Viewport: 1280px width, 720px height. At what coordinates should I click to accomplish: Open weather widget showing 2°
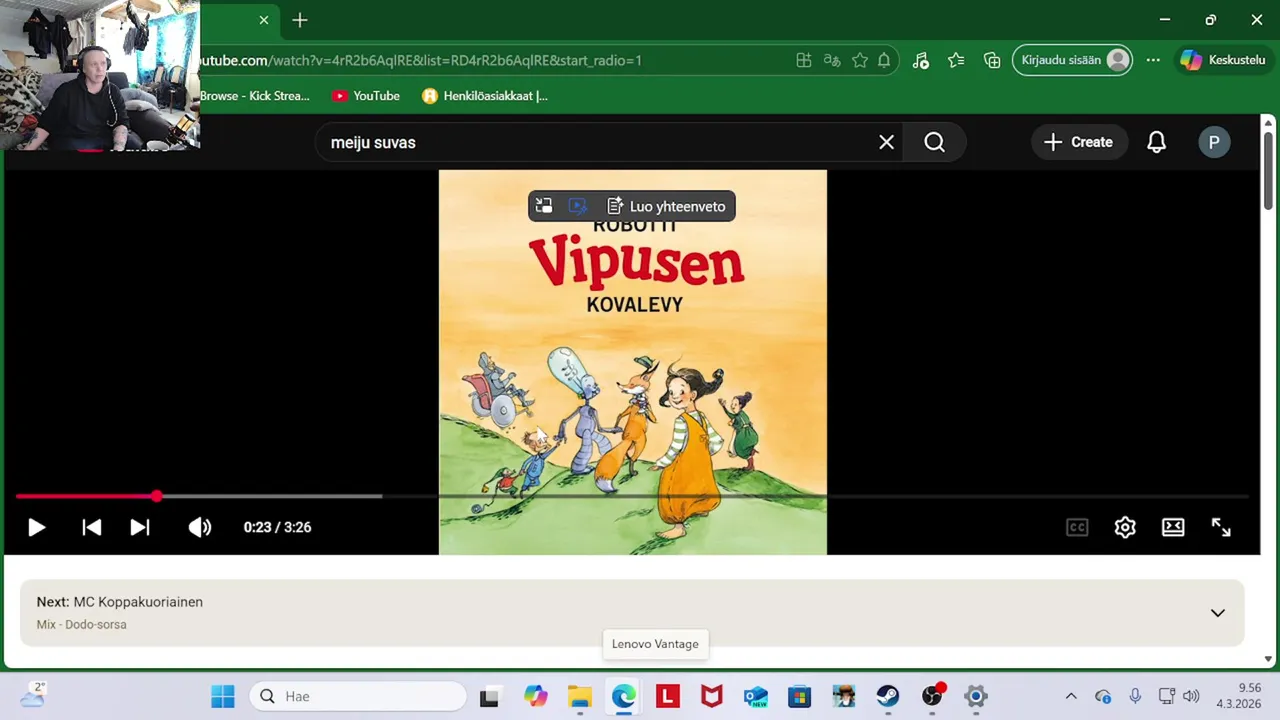click(x=33, y=694)
